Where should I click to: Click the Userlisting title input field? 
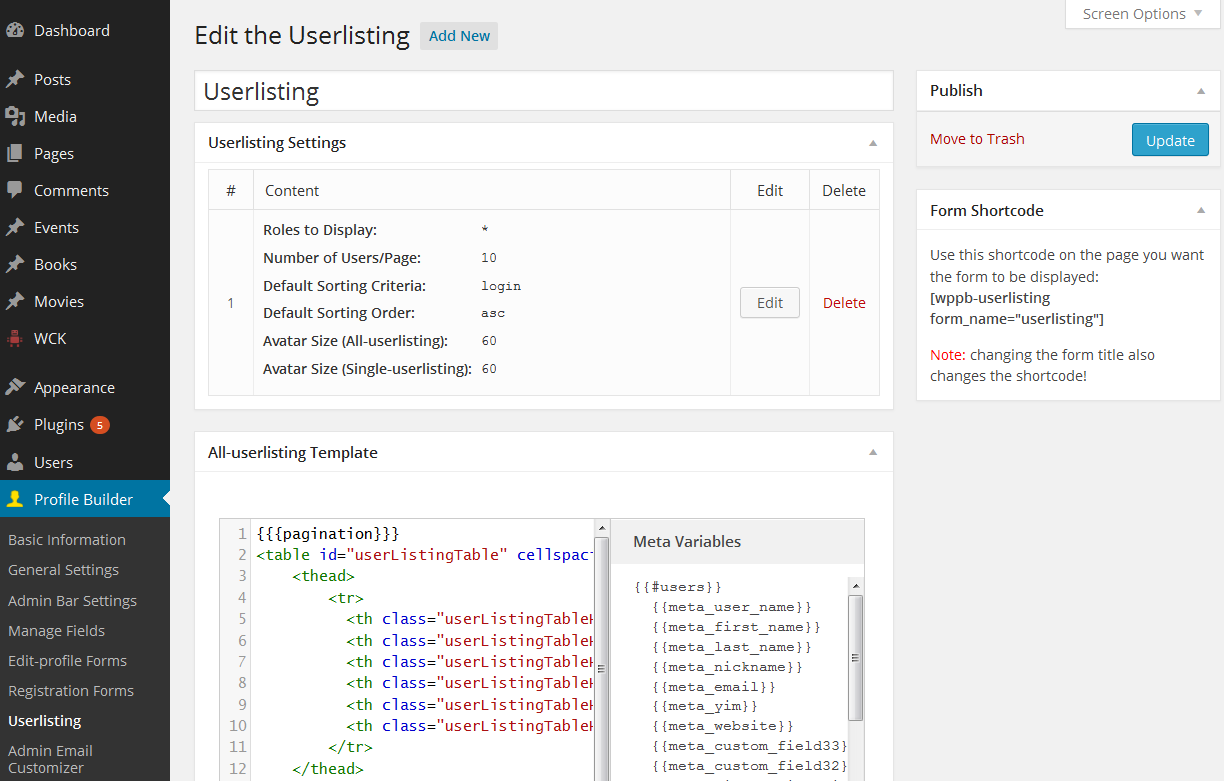544,91
